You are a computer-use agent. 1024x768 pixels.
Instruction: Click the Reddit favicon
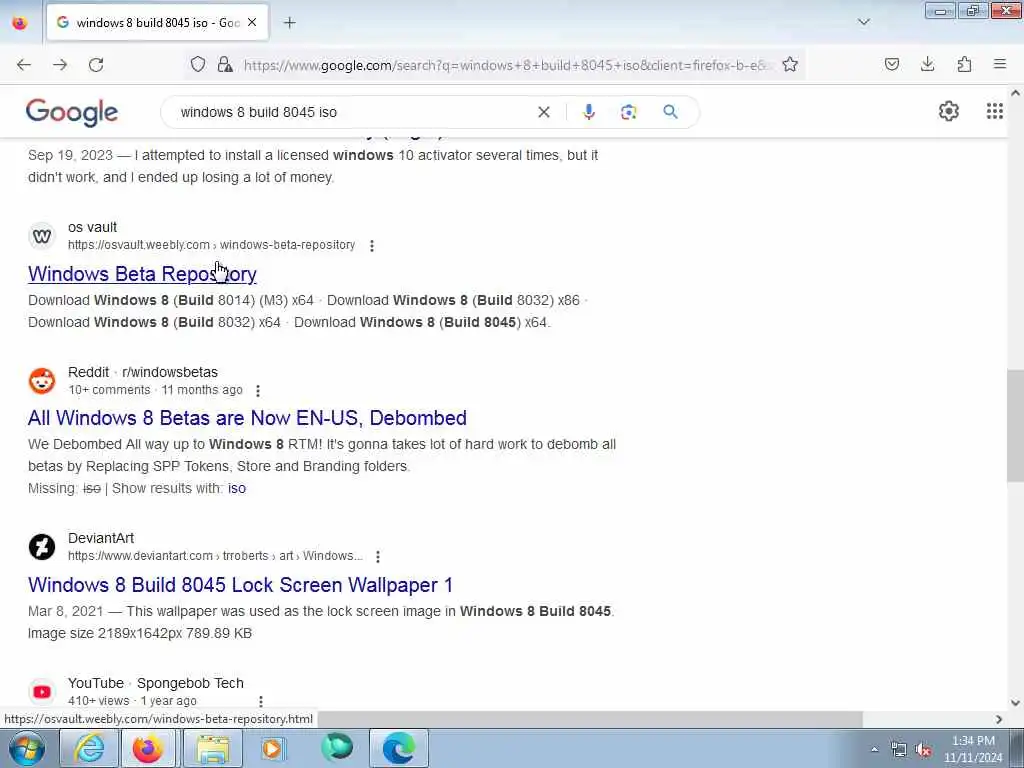pyautogui.click(x=42, y=381)
